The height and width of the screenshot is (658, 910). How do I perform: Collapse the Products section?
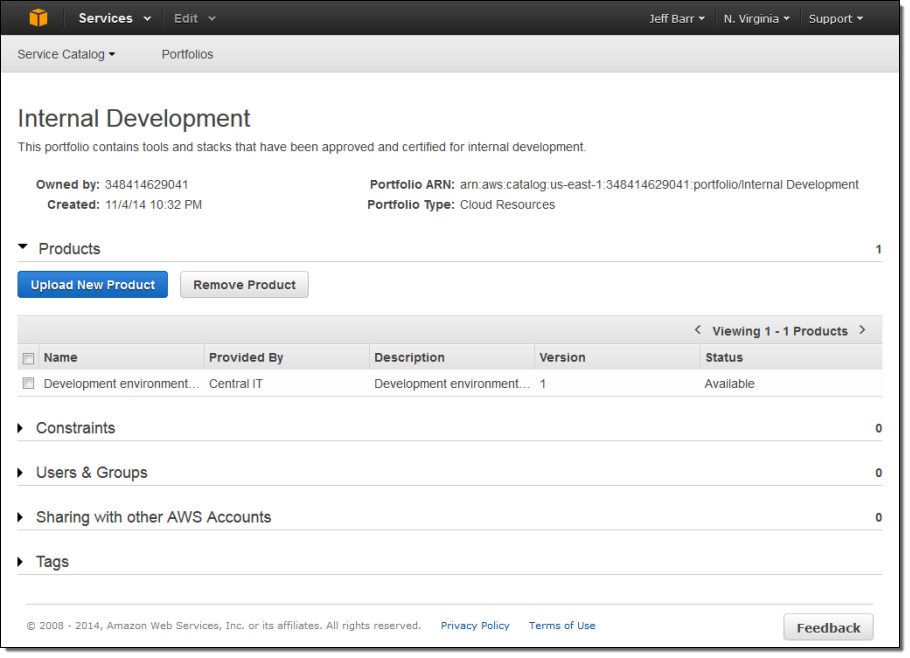[23, 248]
